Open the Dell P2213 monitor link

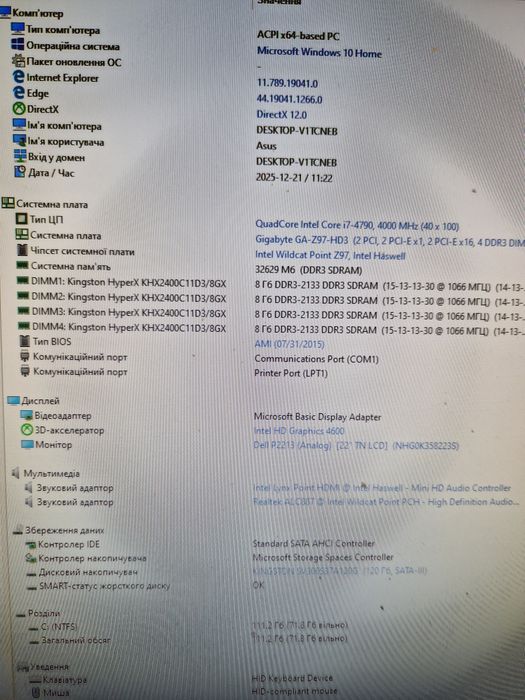(x=356, y=445)
